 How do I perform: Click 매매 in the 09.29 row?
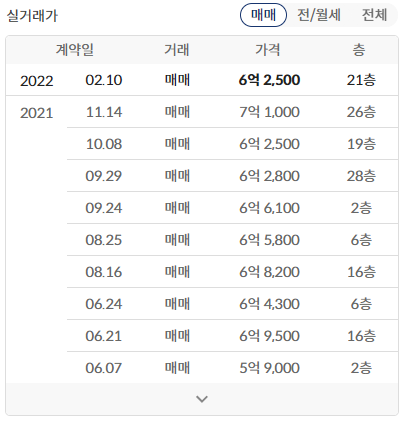pos(177,176)
